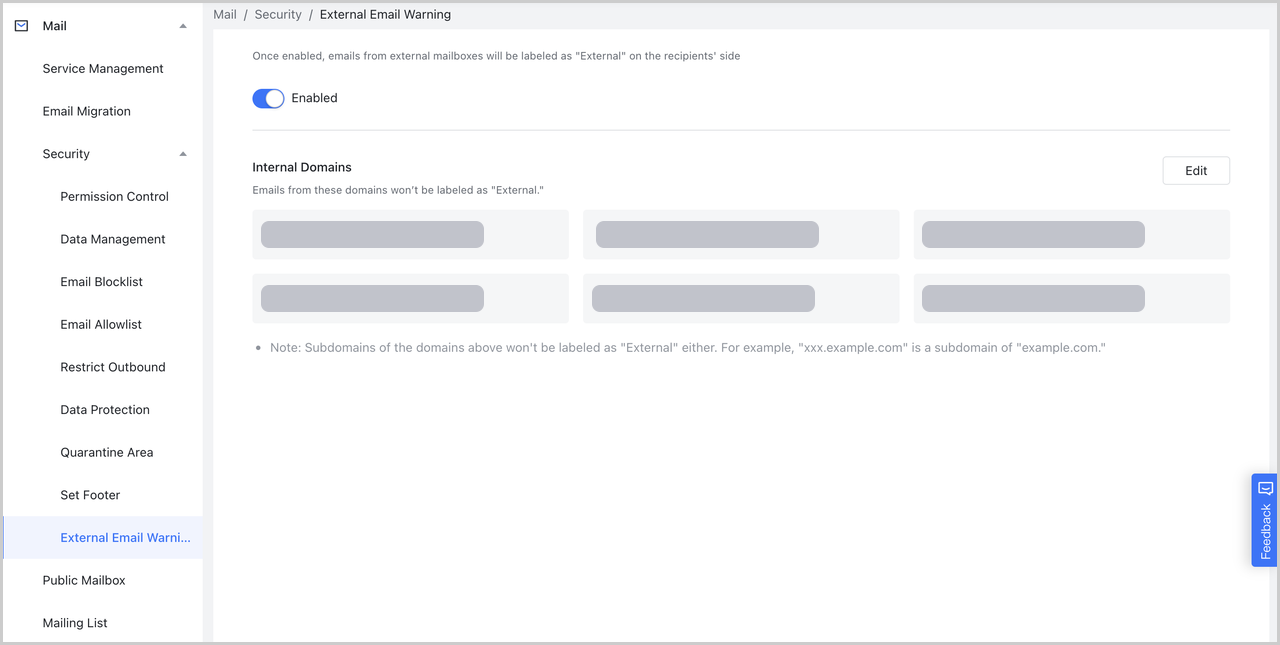Click Security in the breadcrumb trail
The height and width of the screenshot is (645, 1280).
(x=278, y=14)
